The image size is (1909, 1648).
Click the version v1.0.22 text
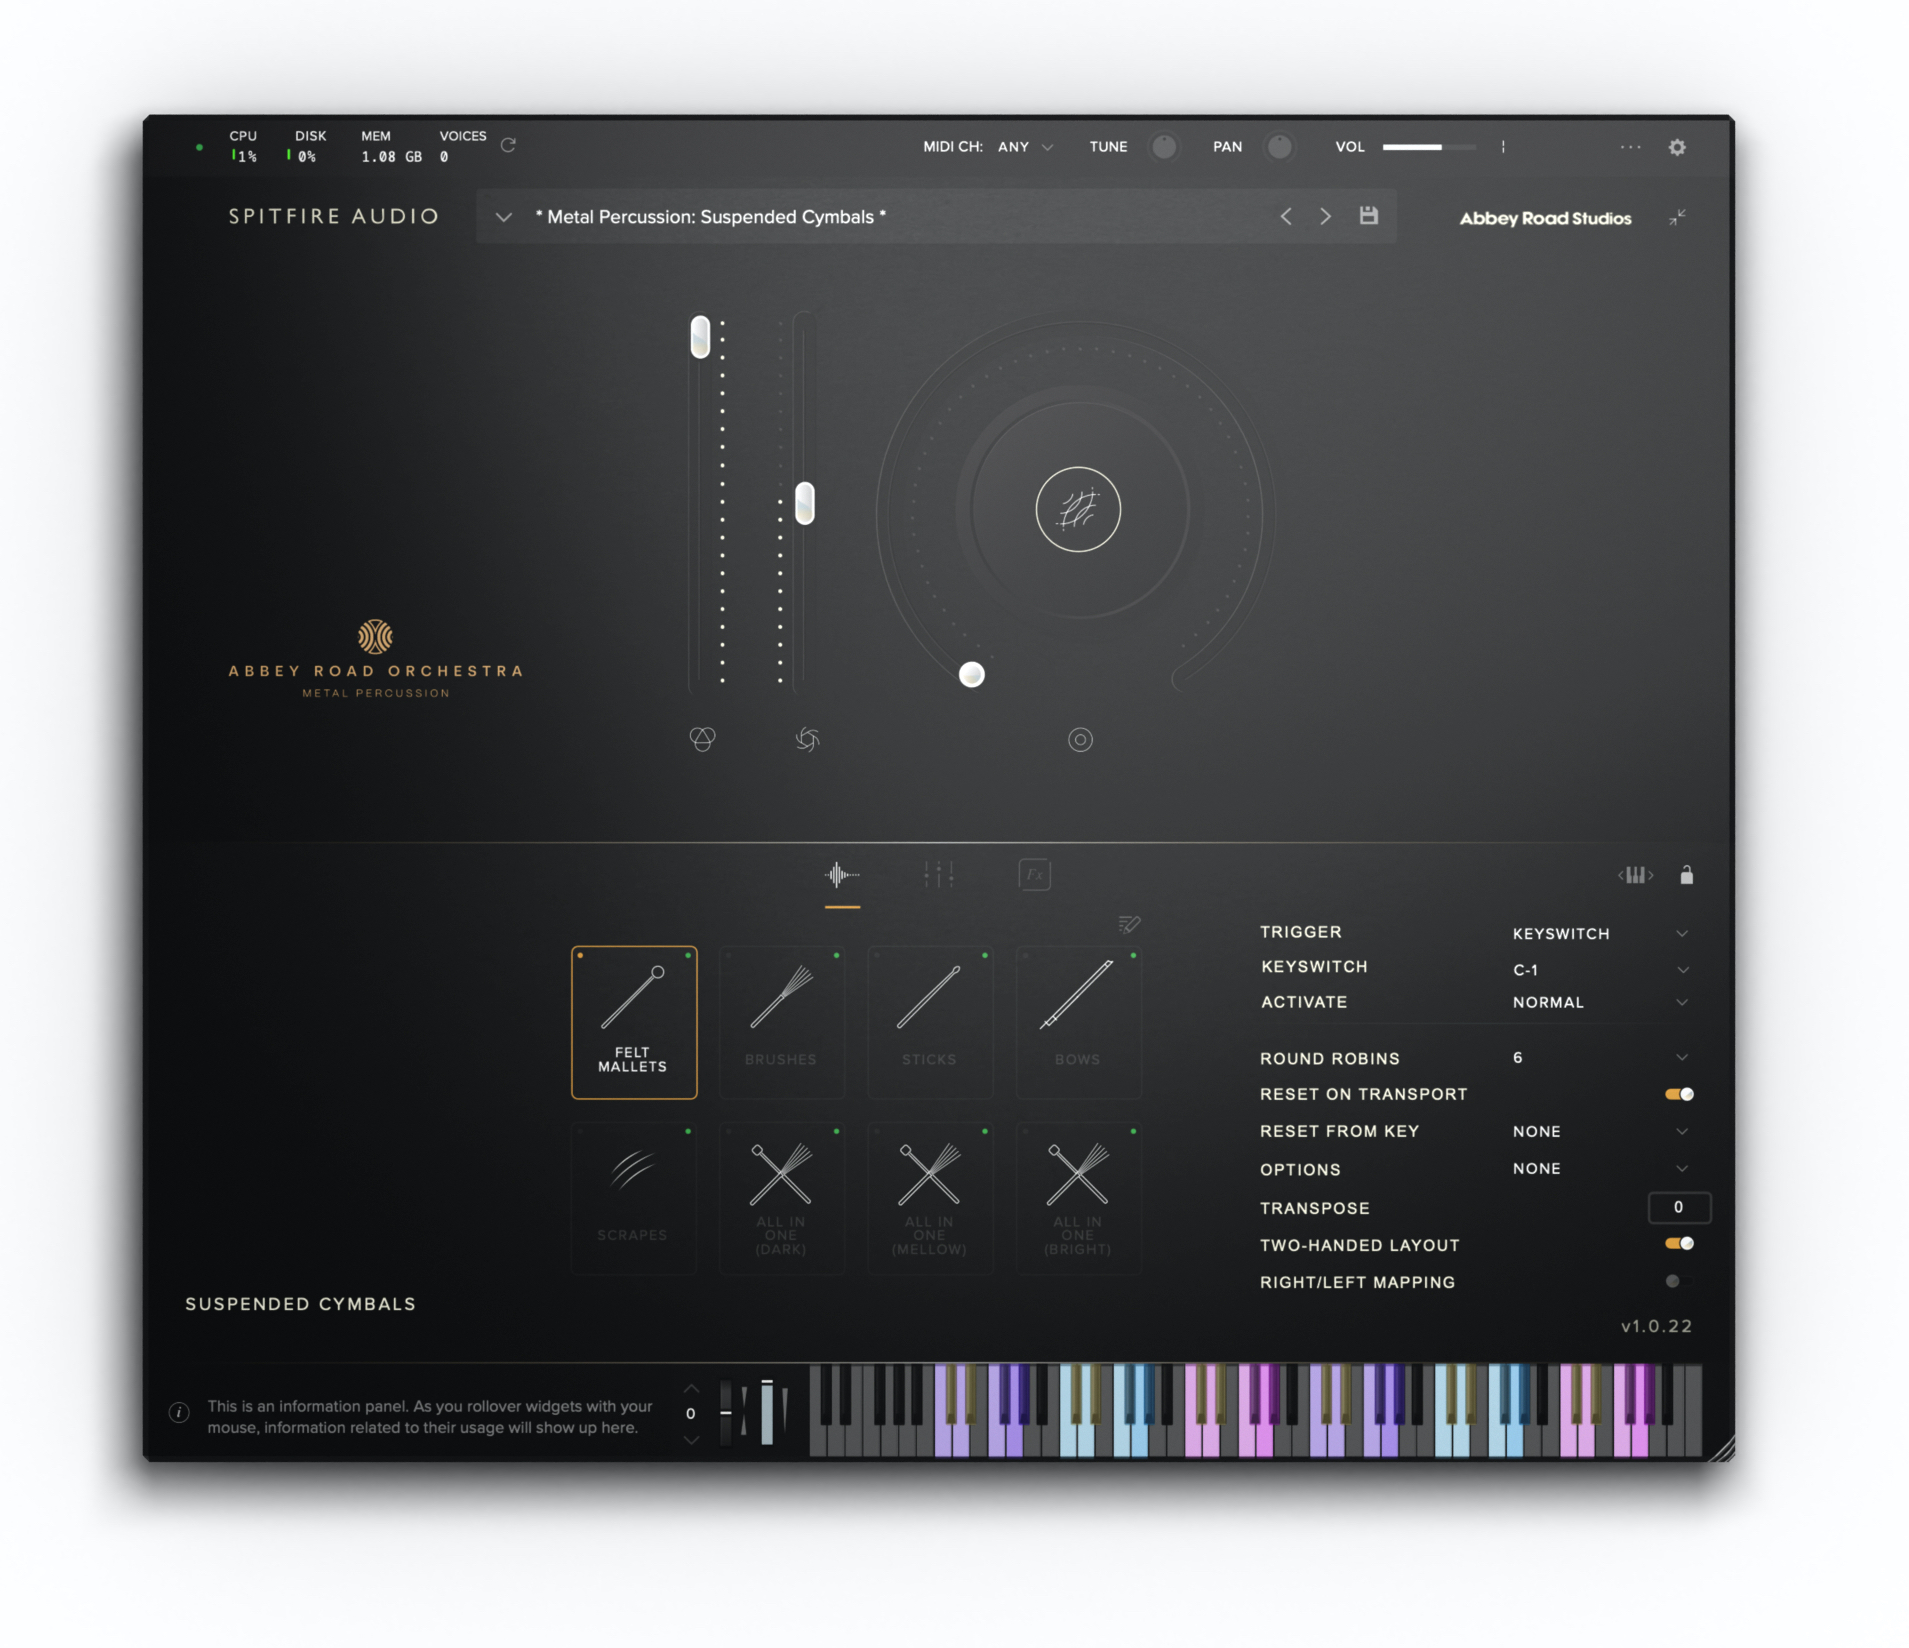pos(1656,1326)
